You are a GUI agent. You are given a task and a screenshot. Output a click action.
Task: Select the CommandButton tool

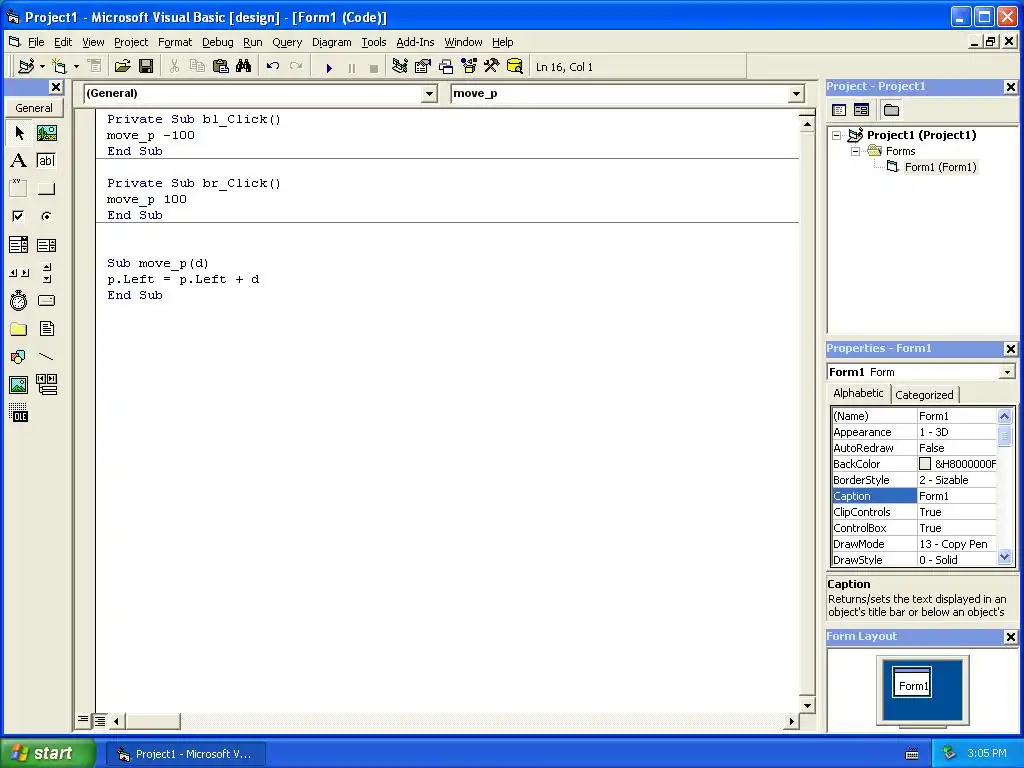tap(46, 189)
